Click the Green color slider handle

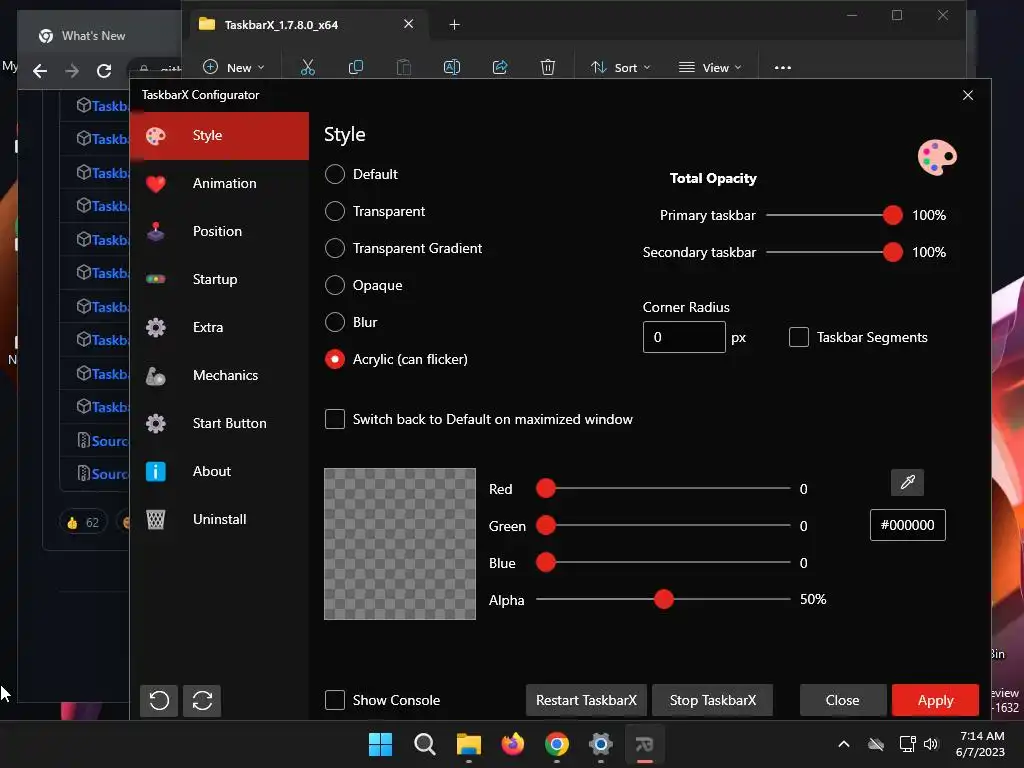[546, 525]
